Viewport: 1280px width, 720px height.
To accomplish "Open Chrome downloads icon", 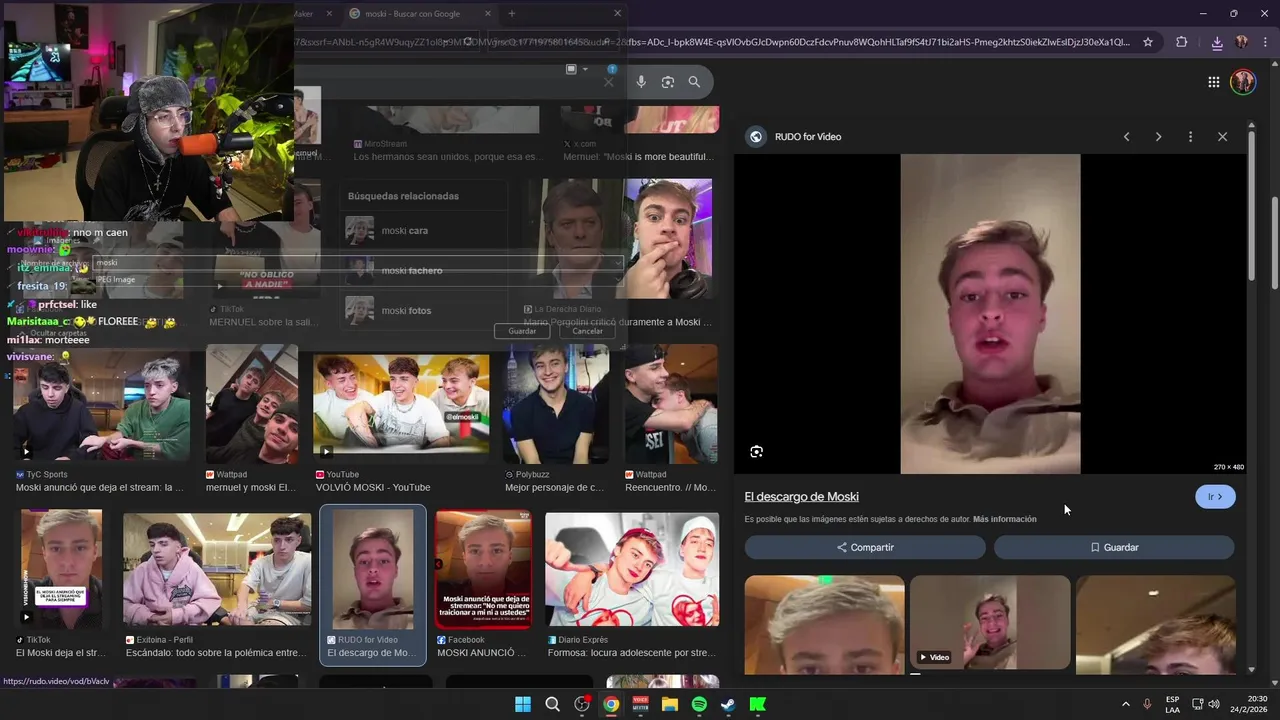I will coord(1217,42).
